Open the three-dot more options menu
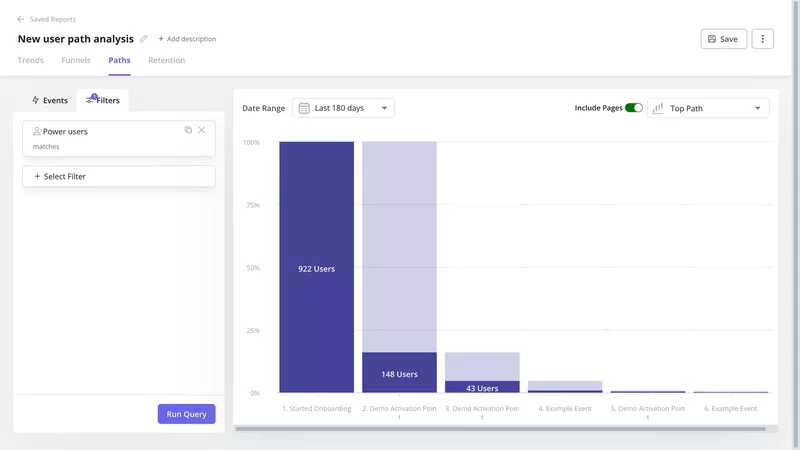 point(762,39)
